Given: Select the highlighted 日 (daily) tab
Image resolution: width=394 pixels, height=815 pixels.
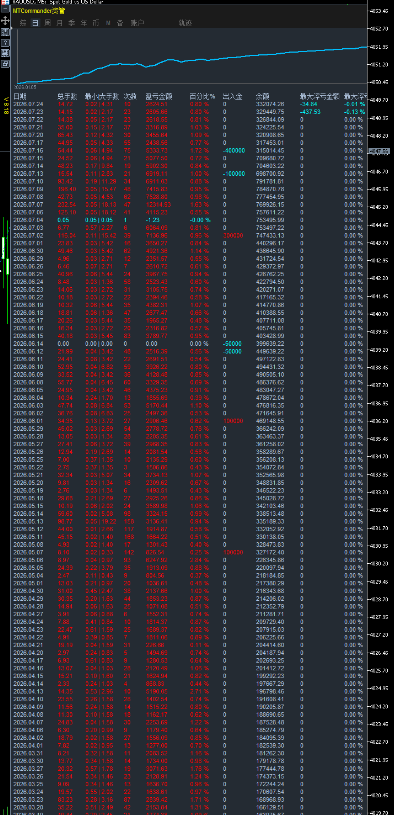Looking at the screenshot, I should tap(35, 23).
